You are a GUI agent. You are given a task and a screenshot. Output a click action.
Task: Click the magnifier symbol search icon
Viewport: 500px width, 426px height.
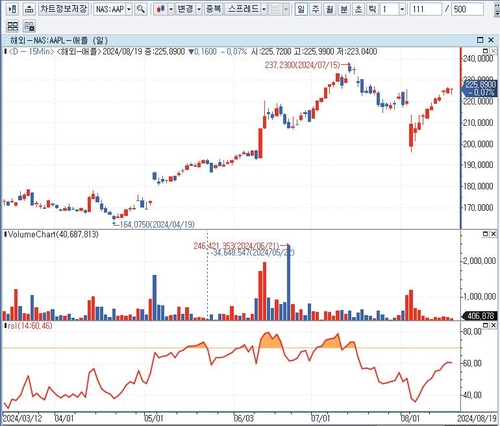(141, 9)
